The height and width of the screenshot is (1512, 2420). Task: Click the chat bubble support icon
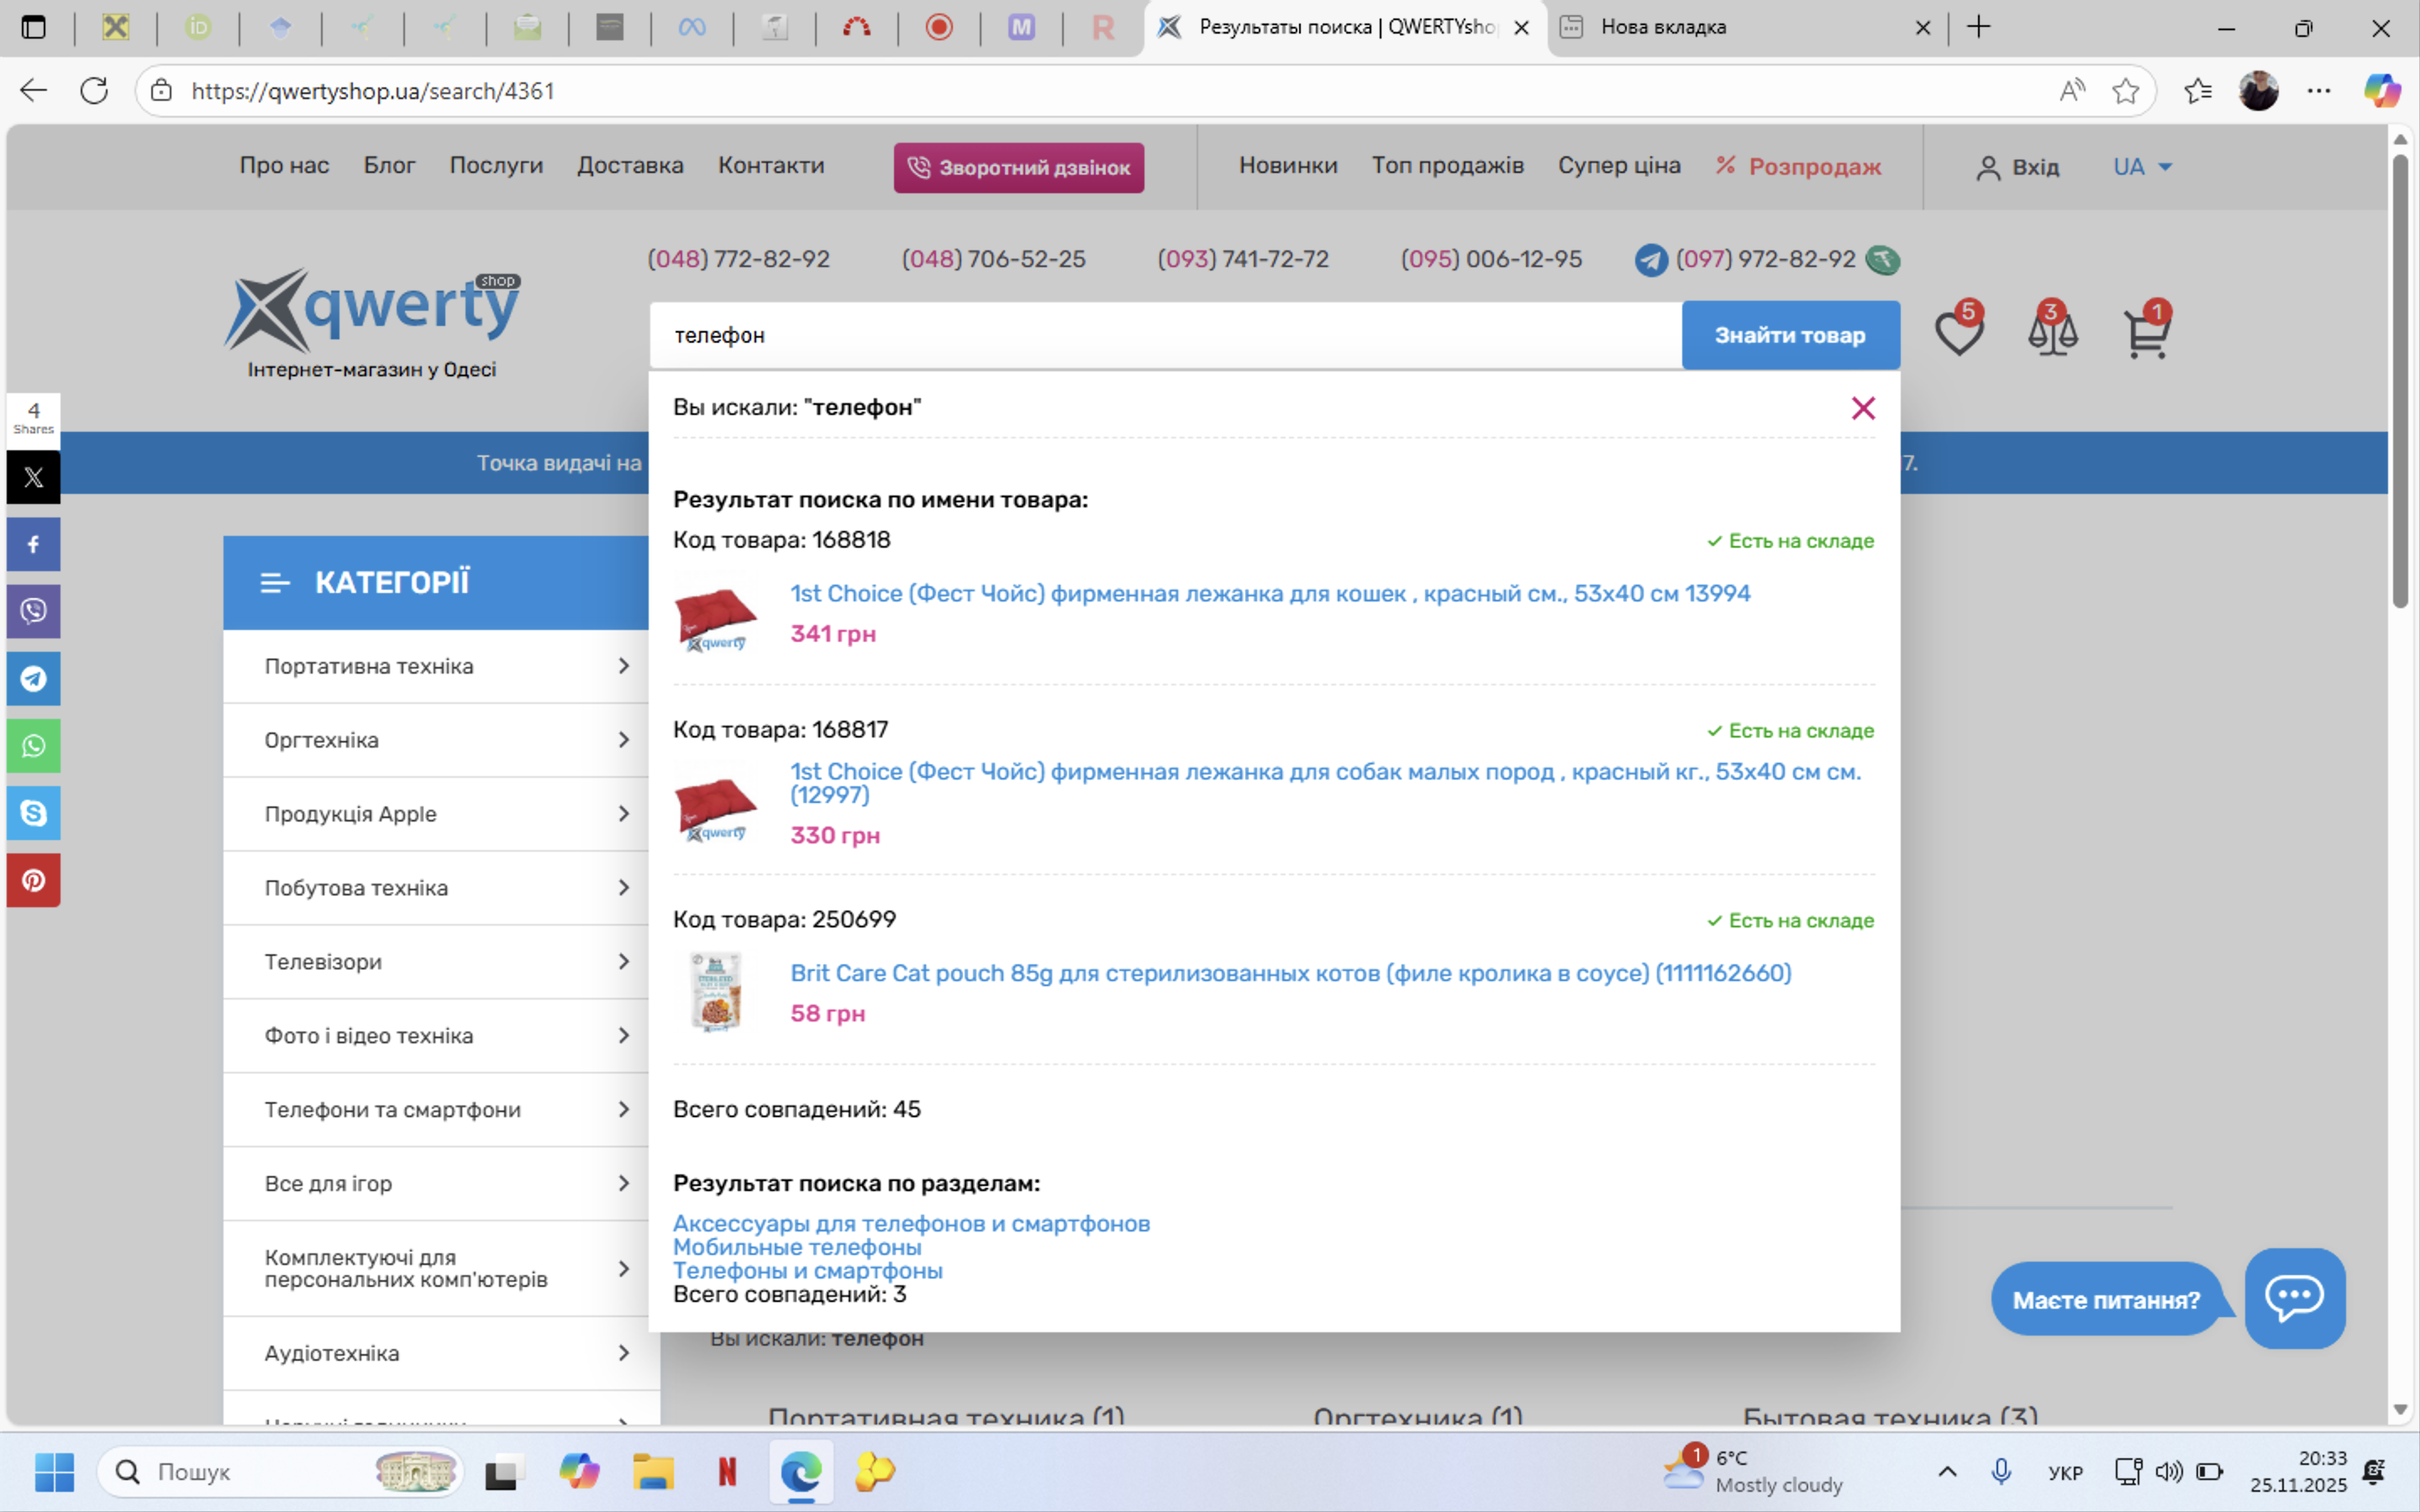[x=2294, y=1298]
